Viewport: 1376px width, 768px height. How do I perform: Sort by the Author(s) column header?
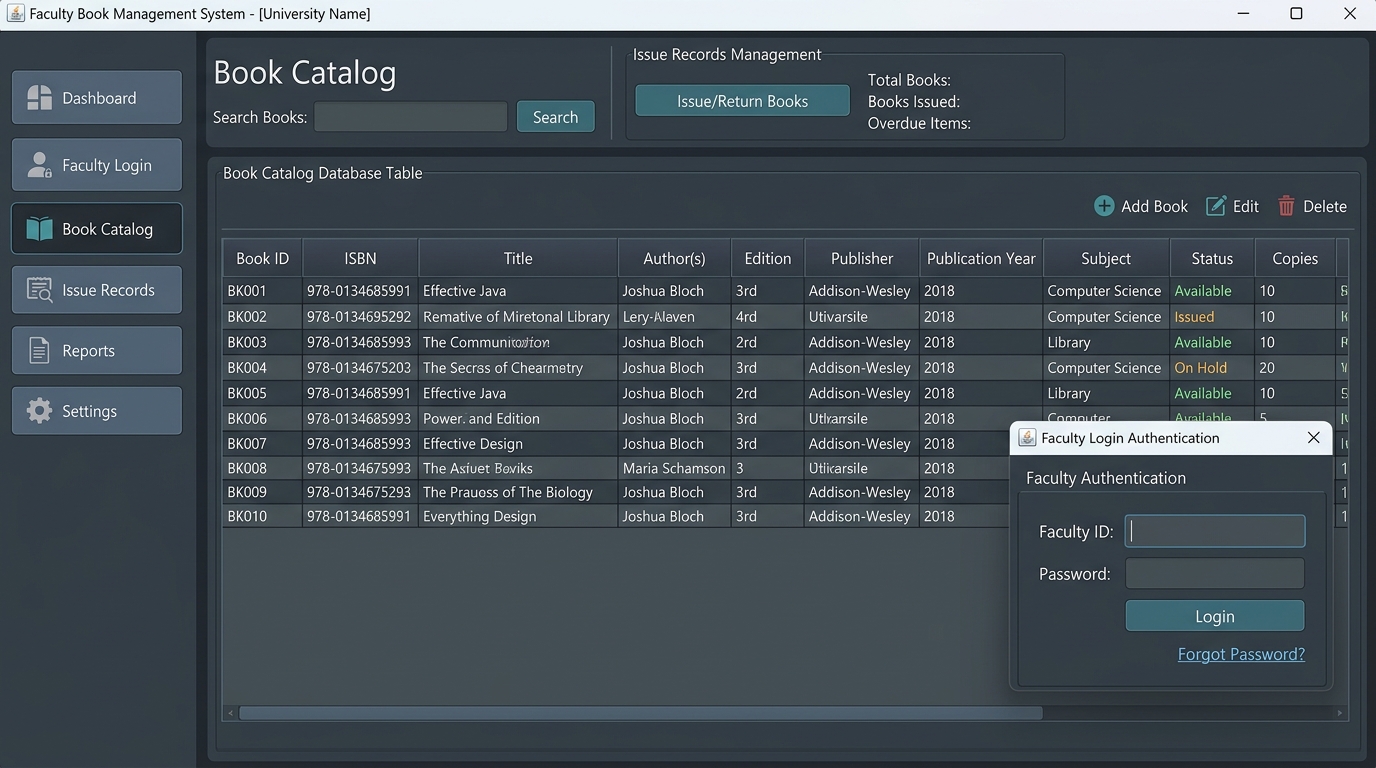(674, 258)
